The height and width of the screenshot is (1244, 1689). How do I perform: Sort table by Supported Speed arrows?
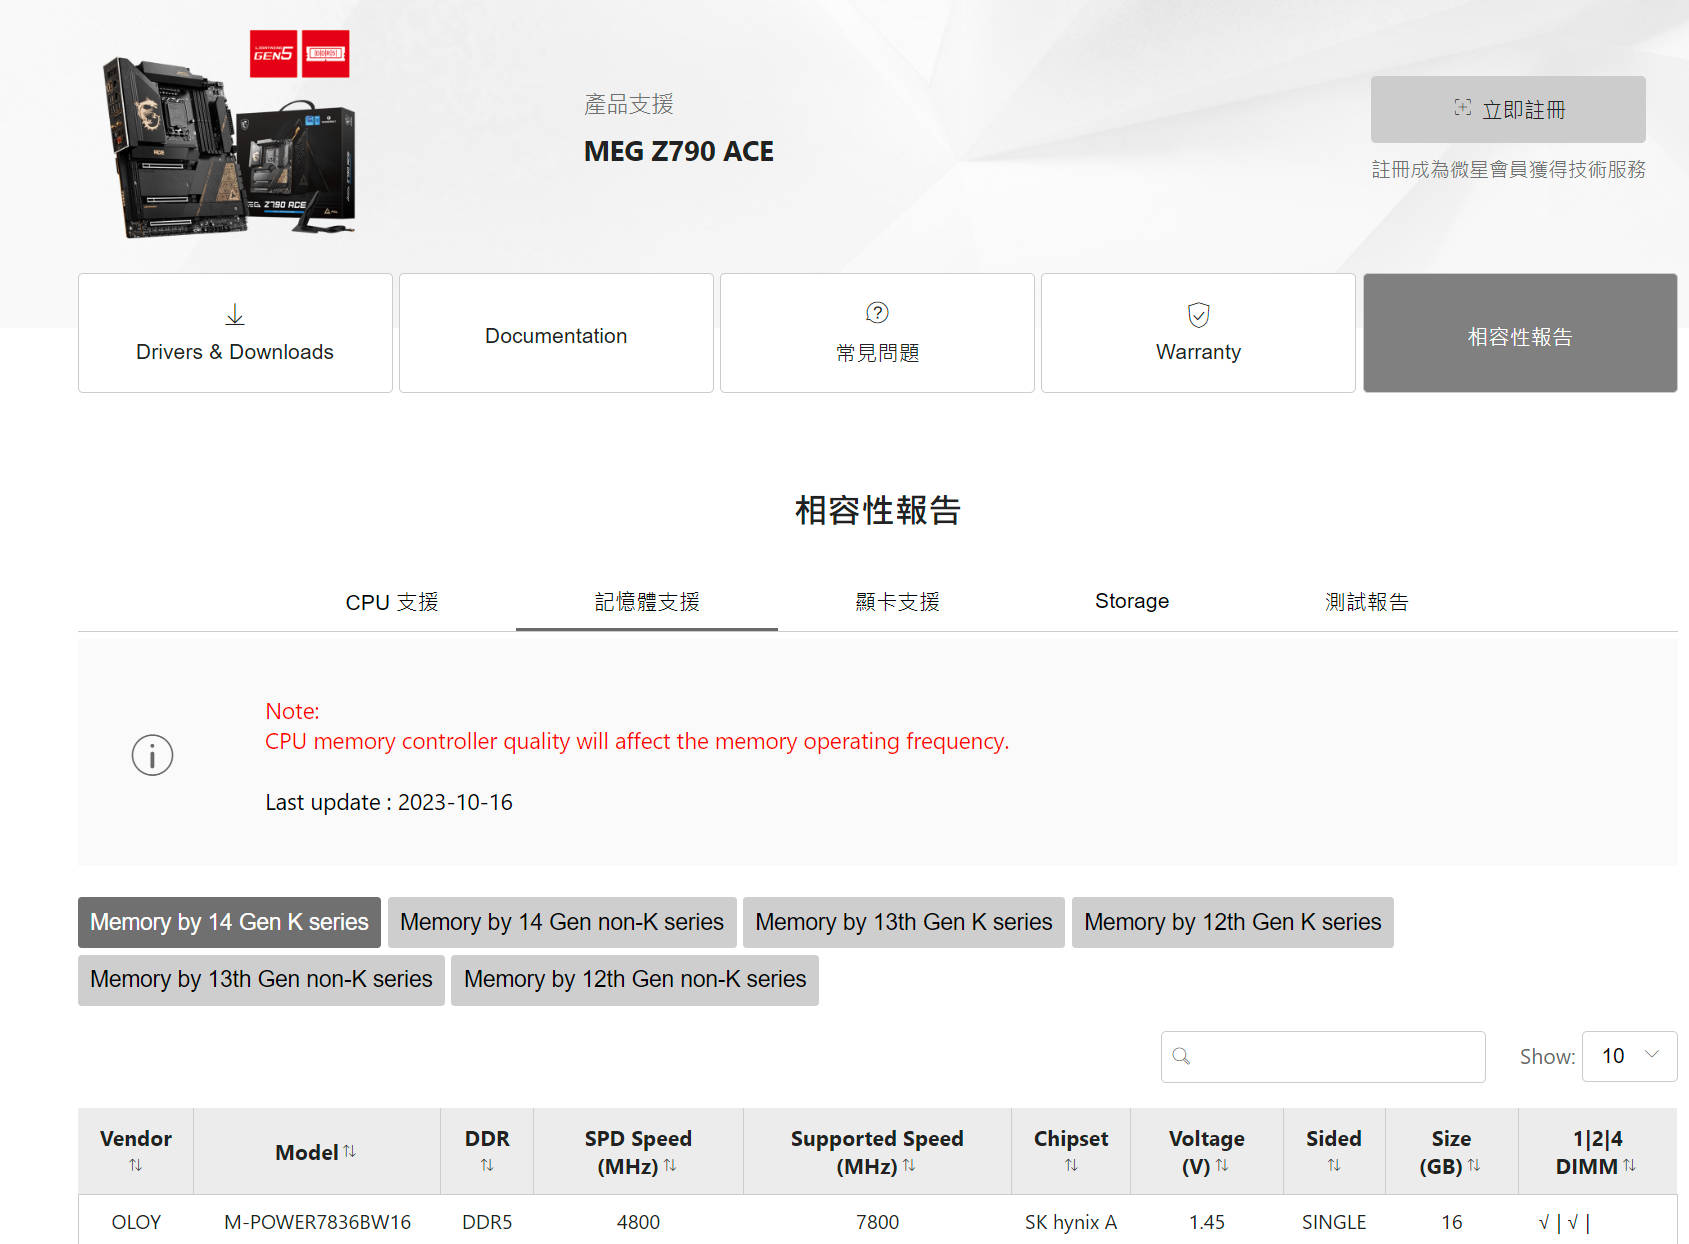tap(909, 1165)
